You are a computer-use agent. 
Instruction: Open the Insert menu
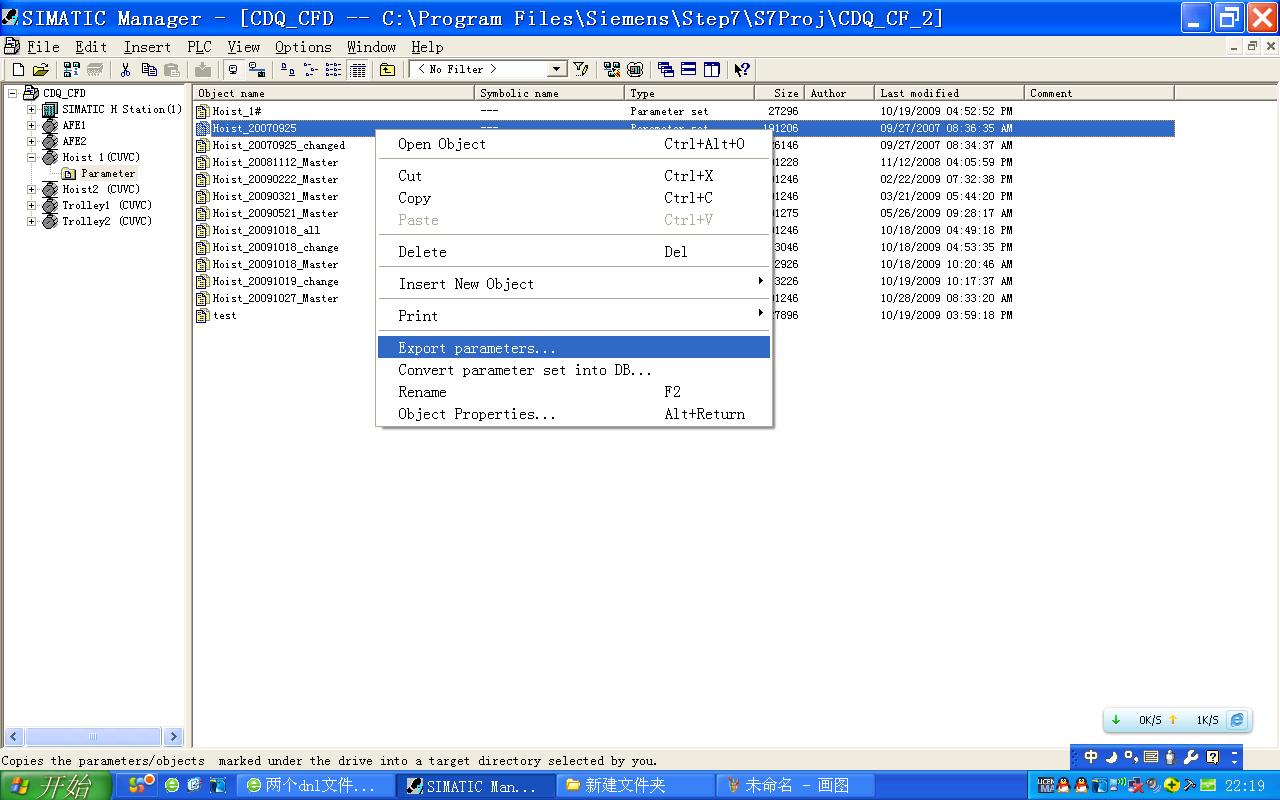[x=147, y=47]
